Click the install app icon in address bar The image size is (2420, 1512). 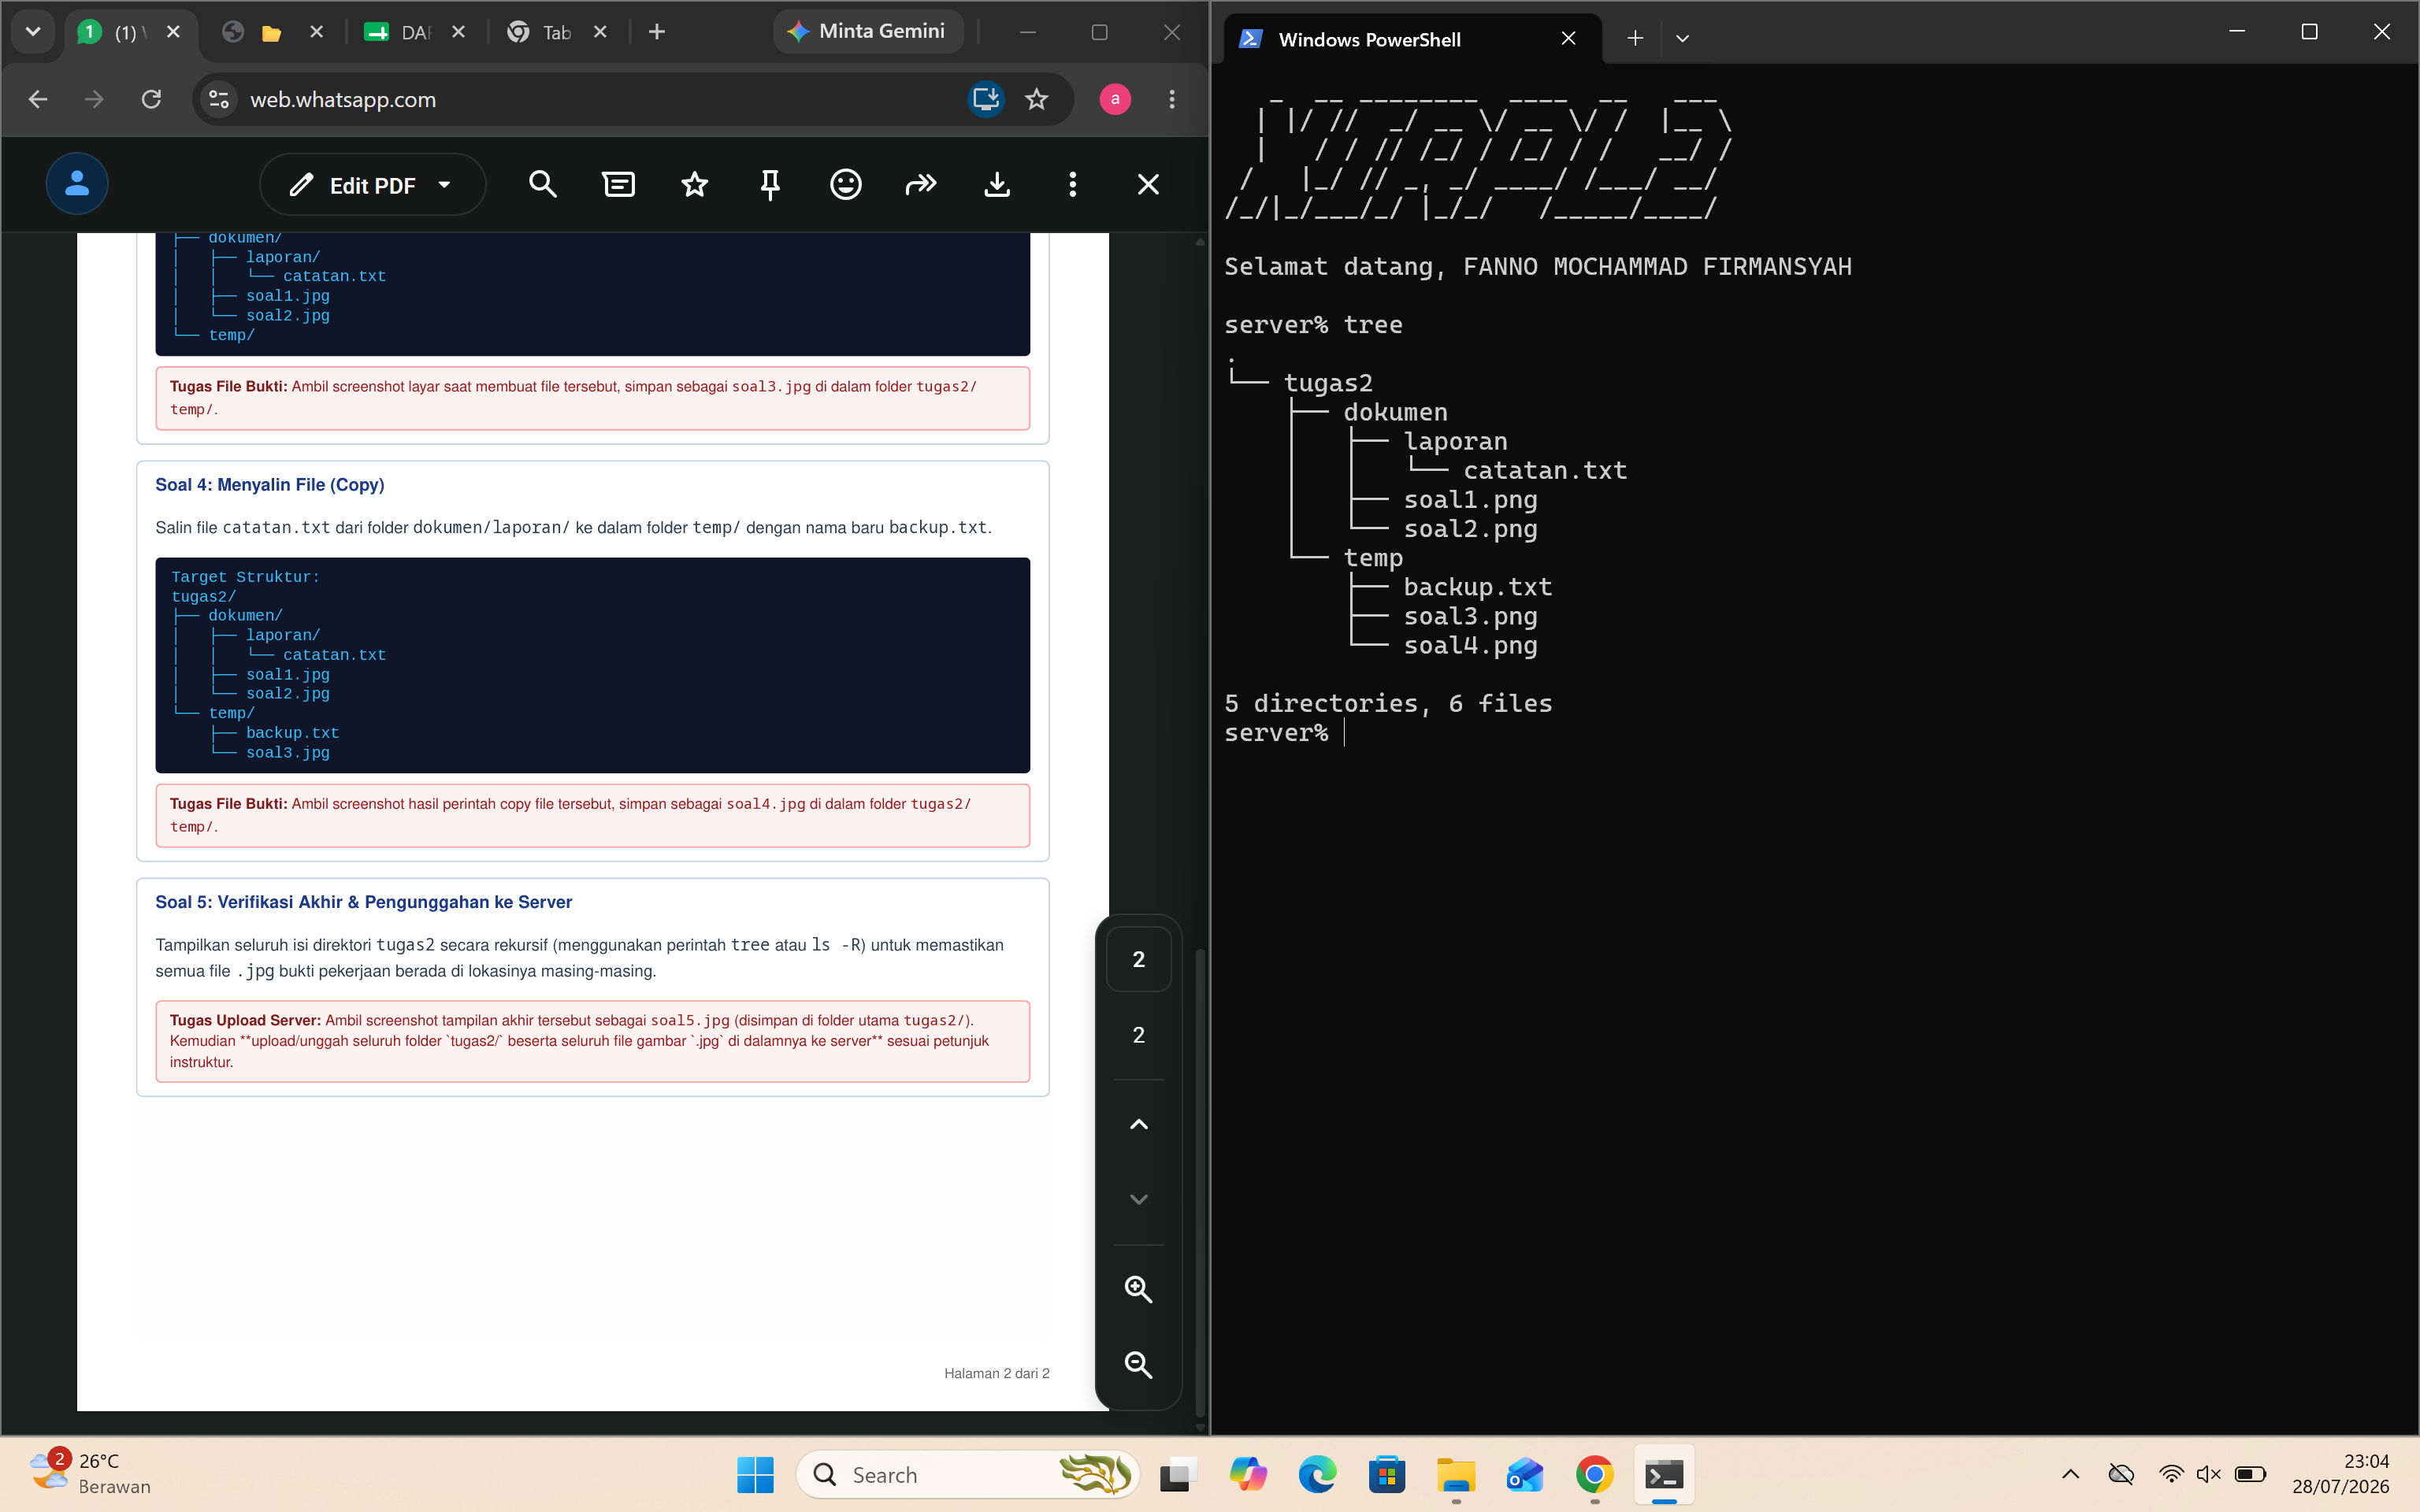(986, 99)
